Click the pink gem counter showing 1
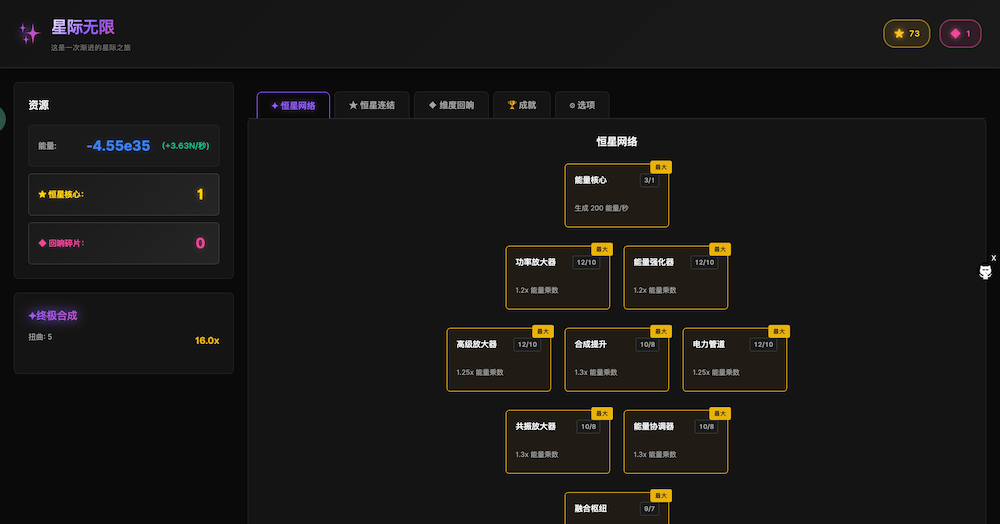 [x=959, y=34]
